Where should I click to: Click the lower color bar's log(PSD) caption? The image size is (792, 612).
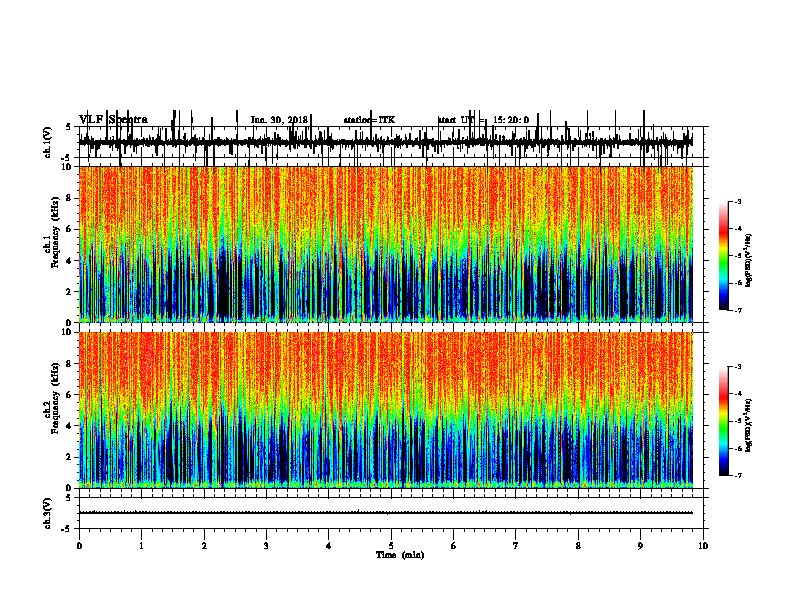pyautogui.click(x=749, y=426)
